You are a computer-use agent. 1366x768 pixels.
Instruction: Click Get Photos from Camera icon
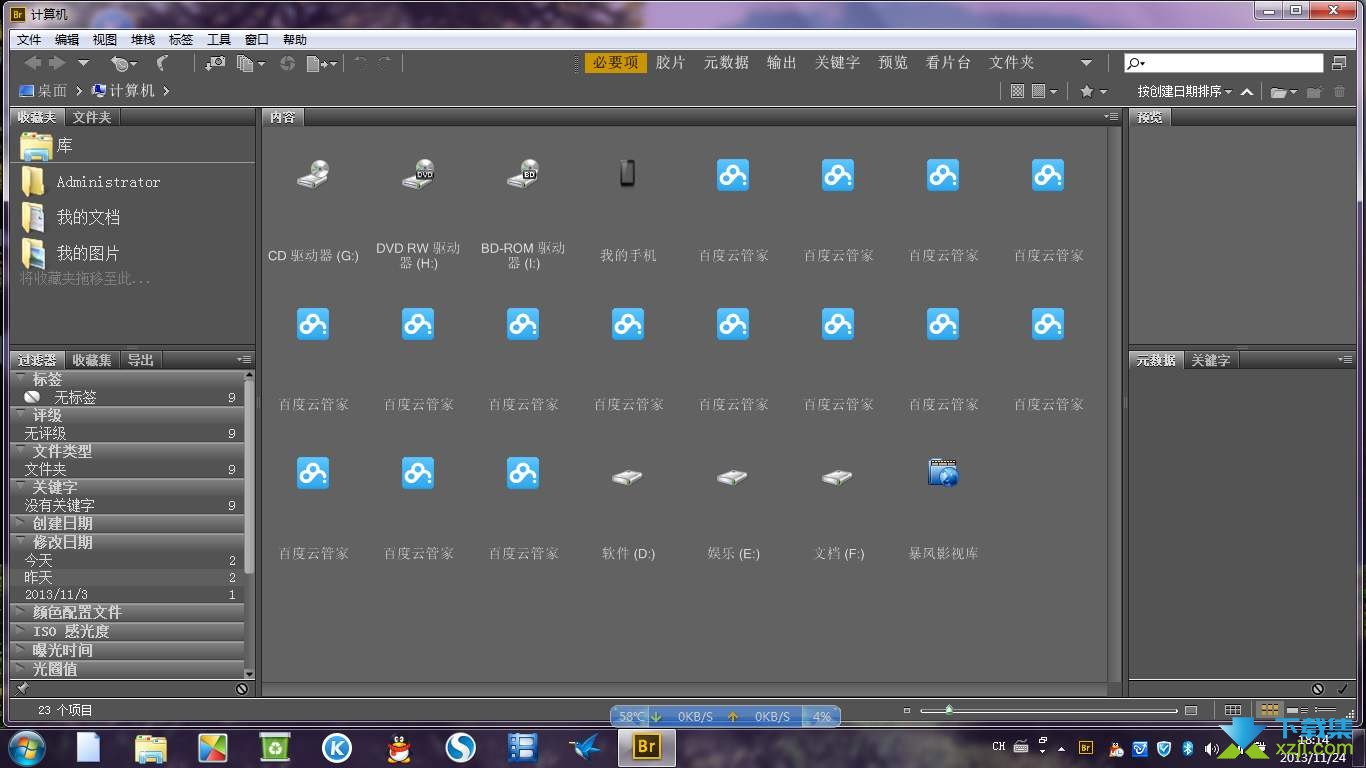(x=215, y=63)
